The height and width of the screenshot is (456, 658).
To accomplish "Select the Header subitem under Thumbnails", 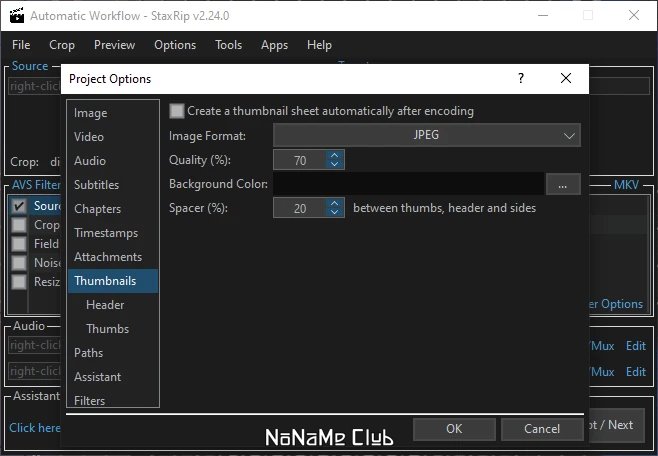I will tap(105, 305).
